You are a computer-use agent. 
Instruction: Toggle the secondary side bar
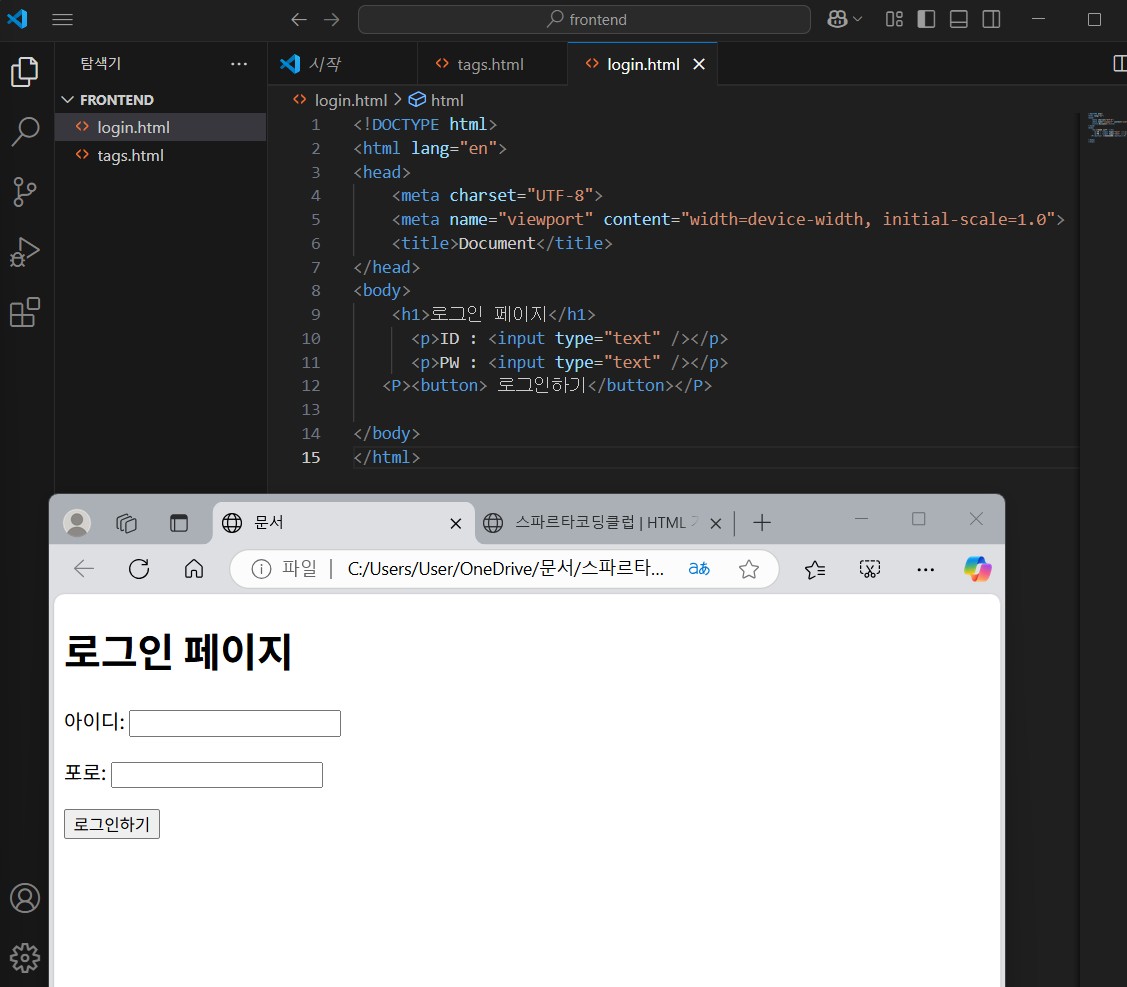coord(991,19)
